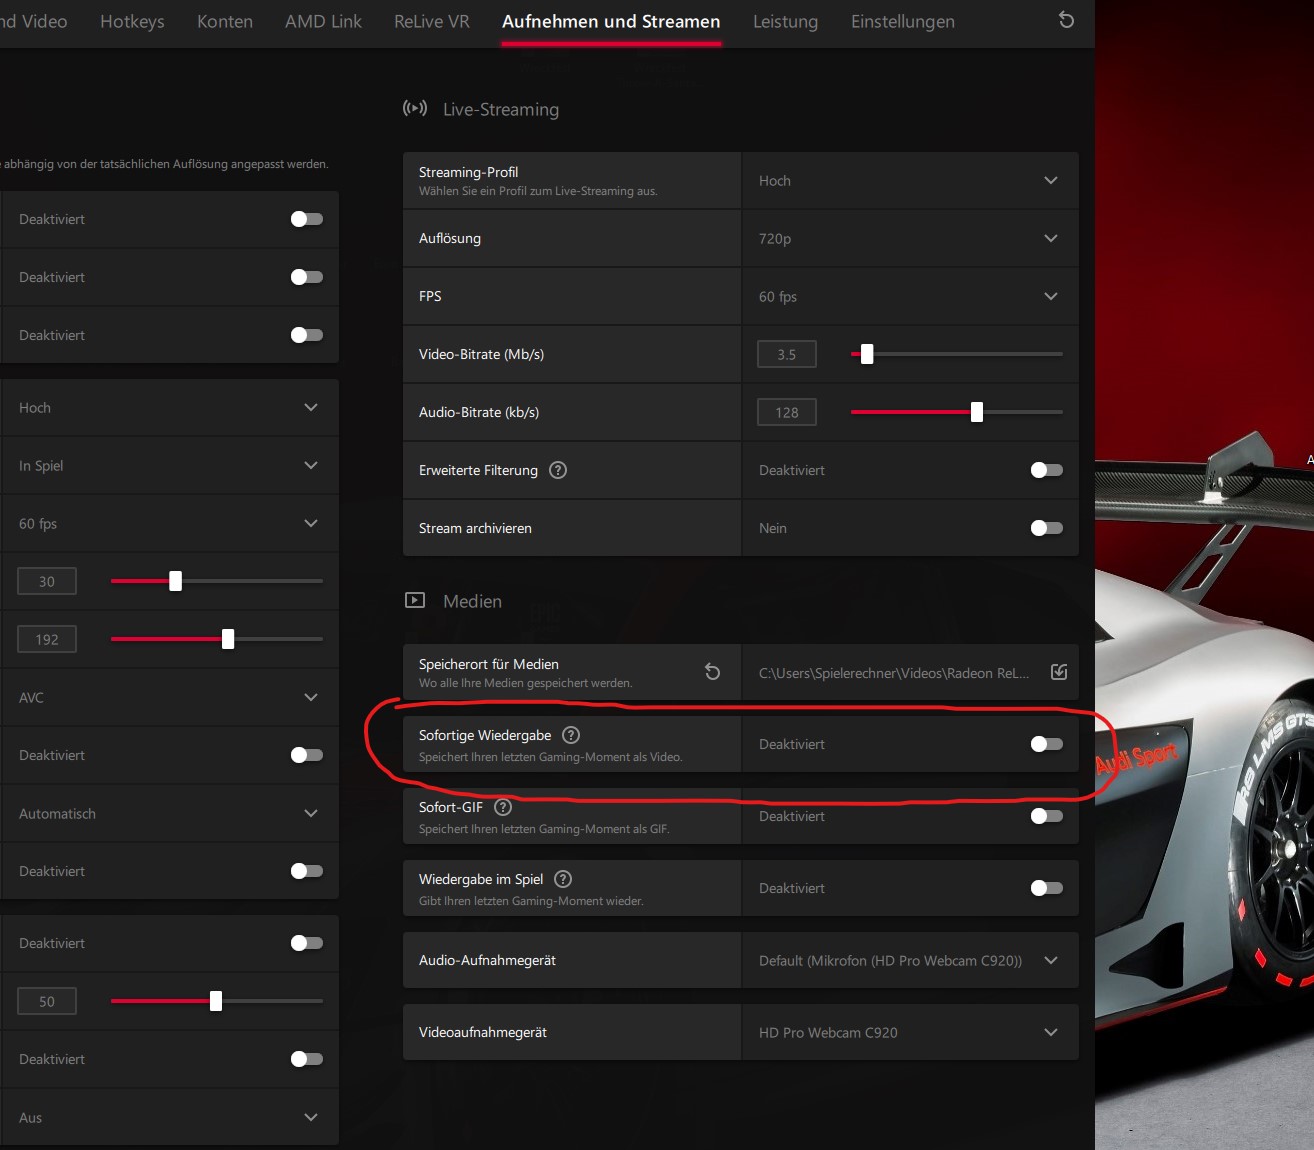Switch to the ReLive VR tab

tap(432, 21)
